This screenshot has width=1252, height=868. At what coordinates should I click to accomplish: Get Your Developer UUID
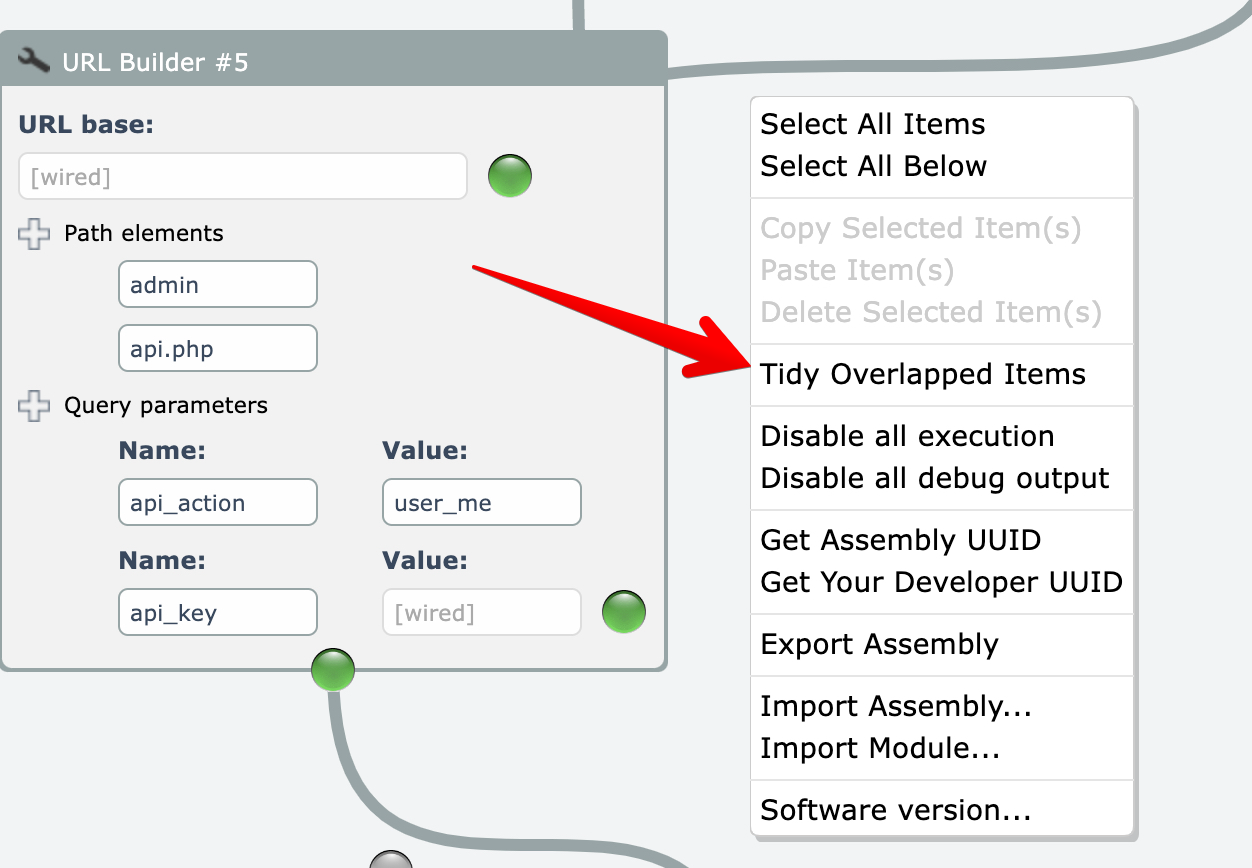point(941,582)
